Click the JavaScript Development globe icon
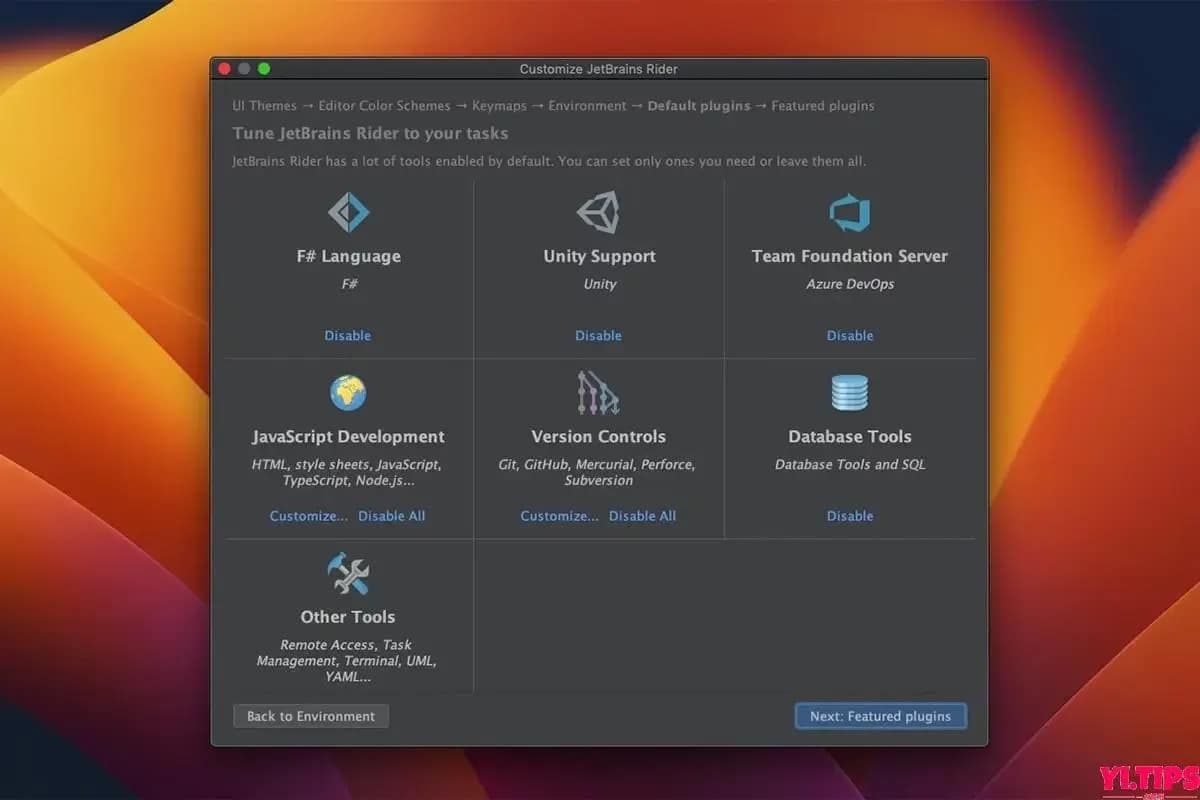This screenshot has height=800, width=1200. coord(348,393)
